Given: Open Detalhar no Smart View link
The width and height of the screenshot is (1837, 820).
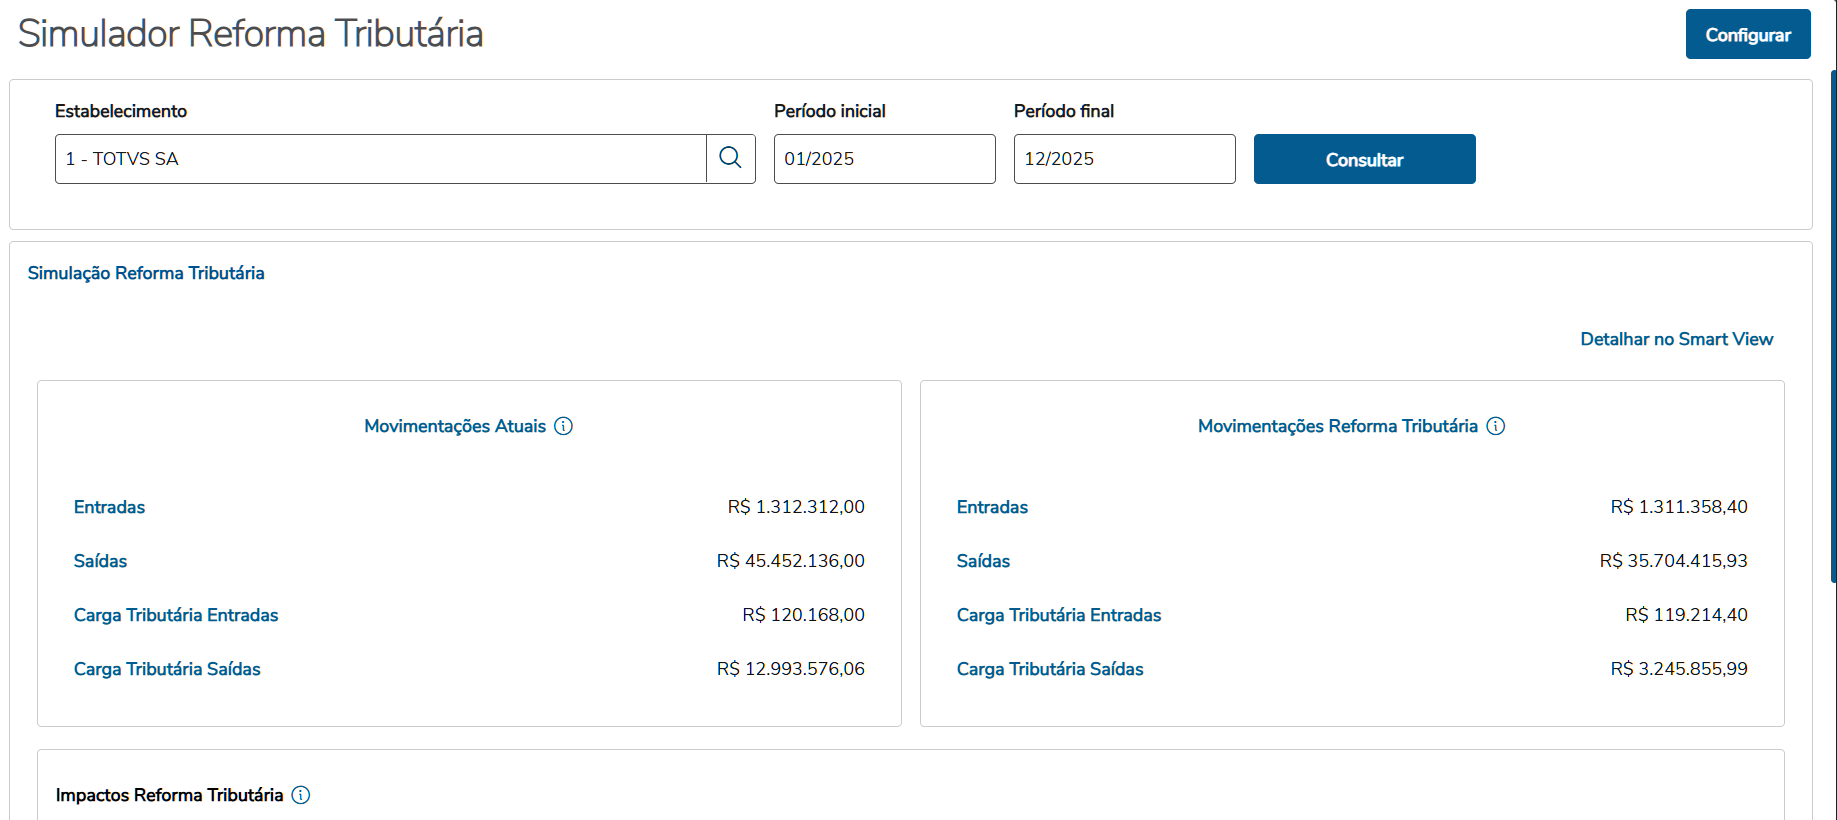Looking at the screenshot, I should click(1677, 339).
